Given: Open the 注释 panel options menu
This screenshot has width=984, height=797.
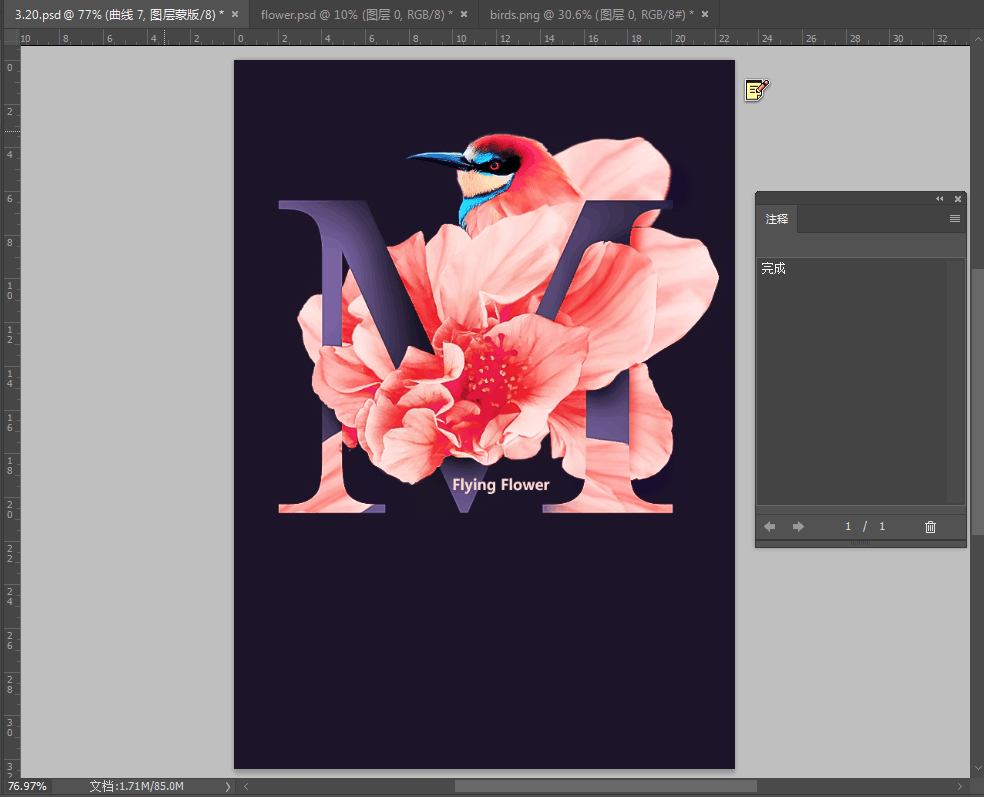Looking at the screenshot, I should (955, 219).
